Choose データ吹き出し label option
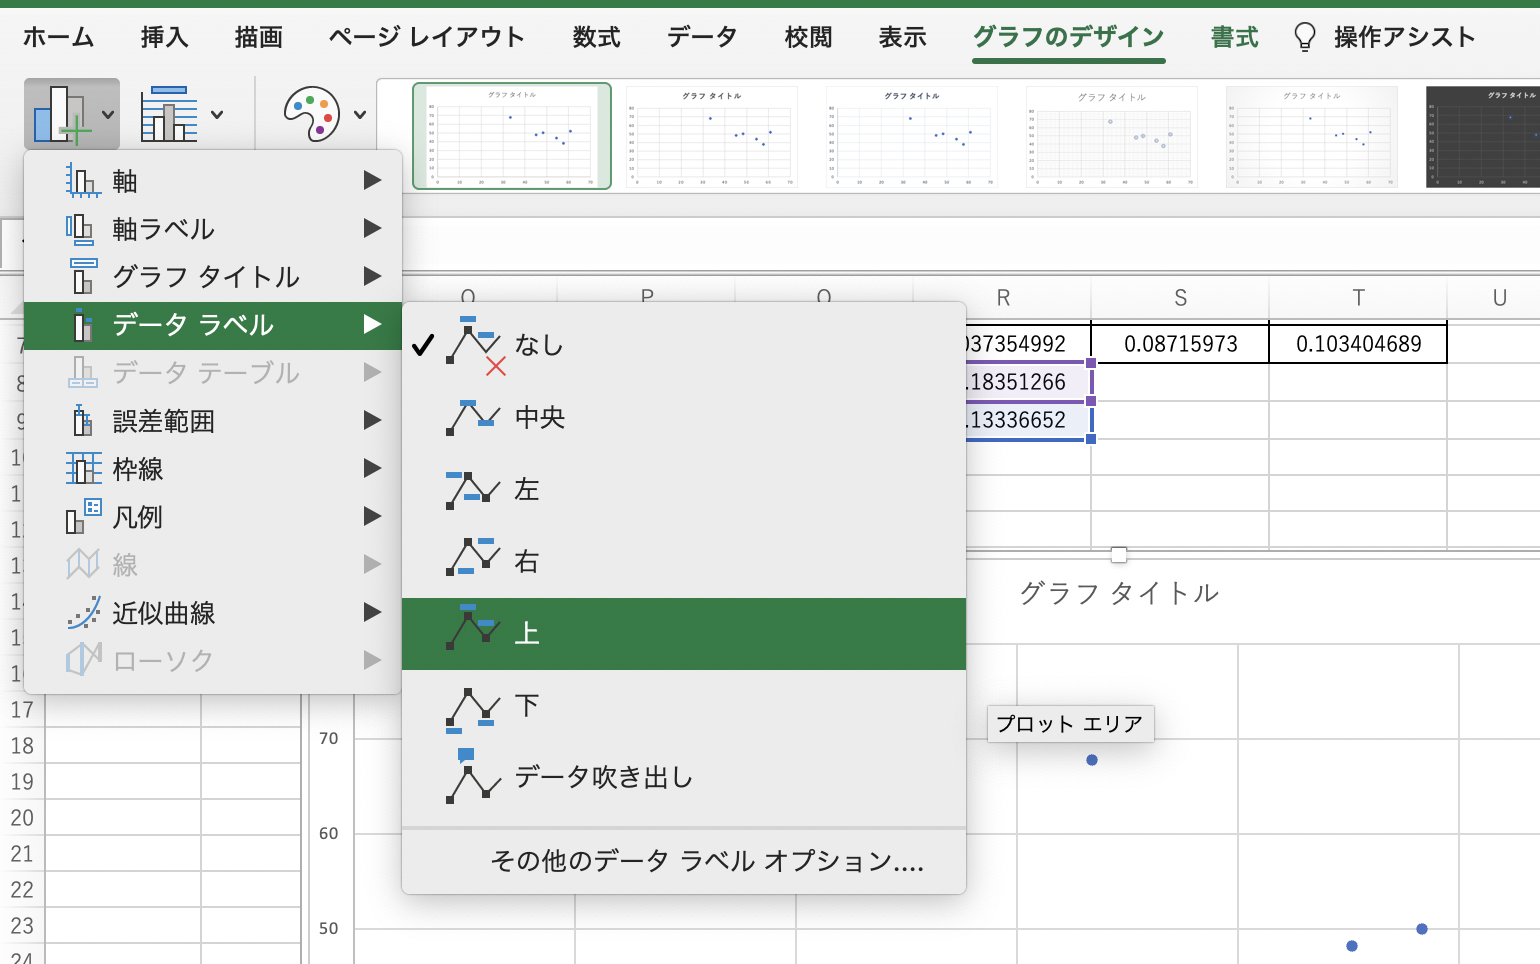 point(684,778)
